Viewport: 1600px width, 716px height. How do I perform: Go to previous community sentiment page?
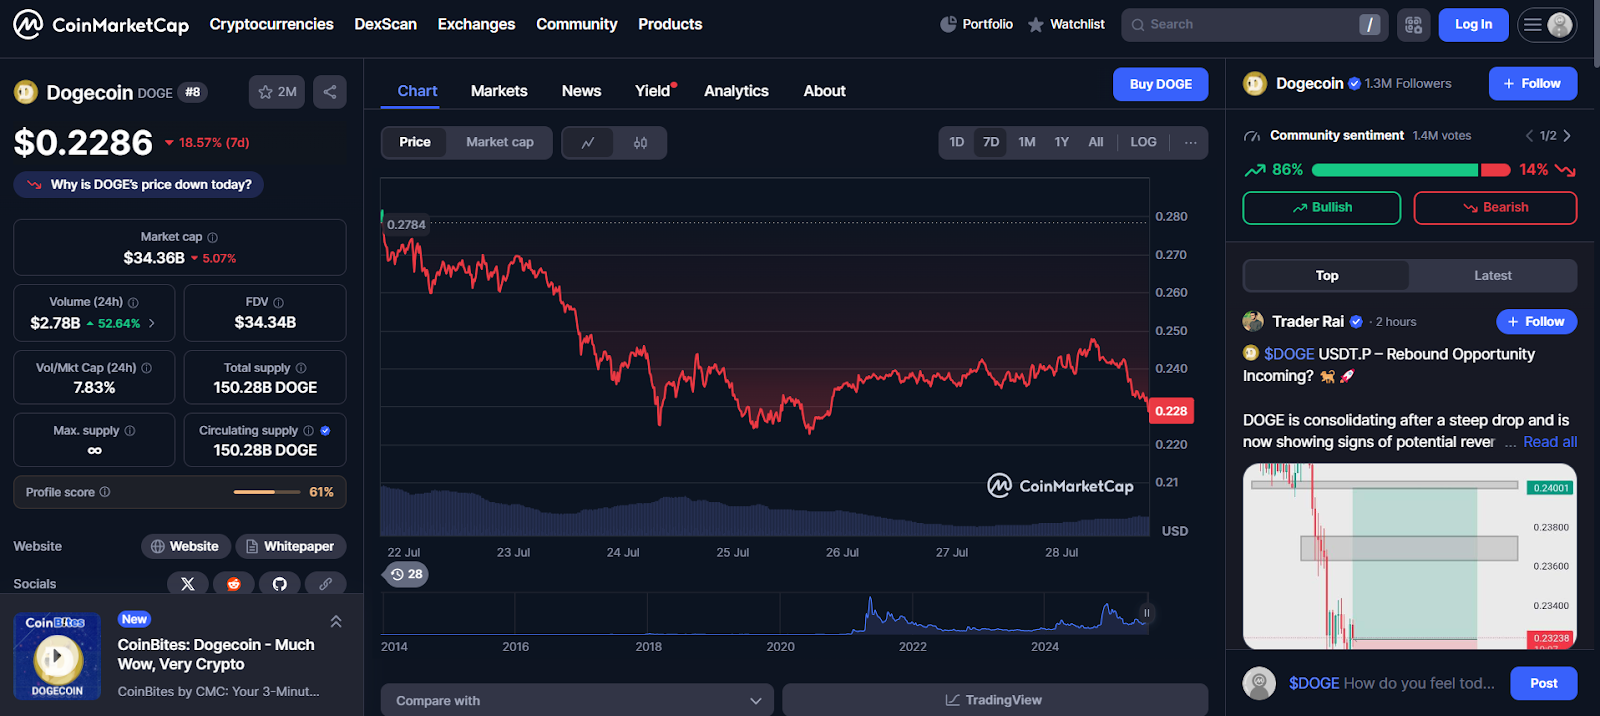click(x=1529, y=136)
